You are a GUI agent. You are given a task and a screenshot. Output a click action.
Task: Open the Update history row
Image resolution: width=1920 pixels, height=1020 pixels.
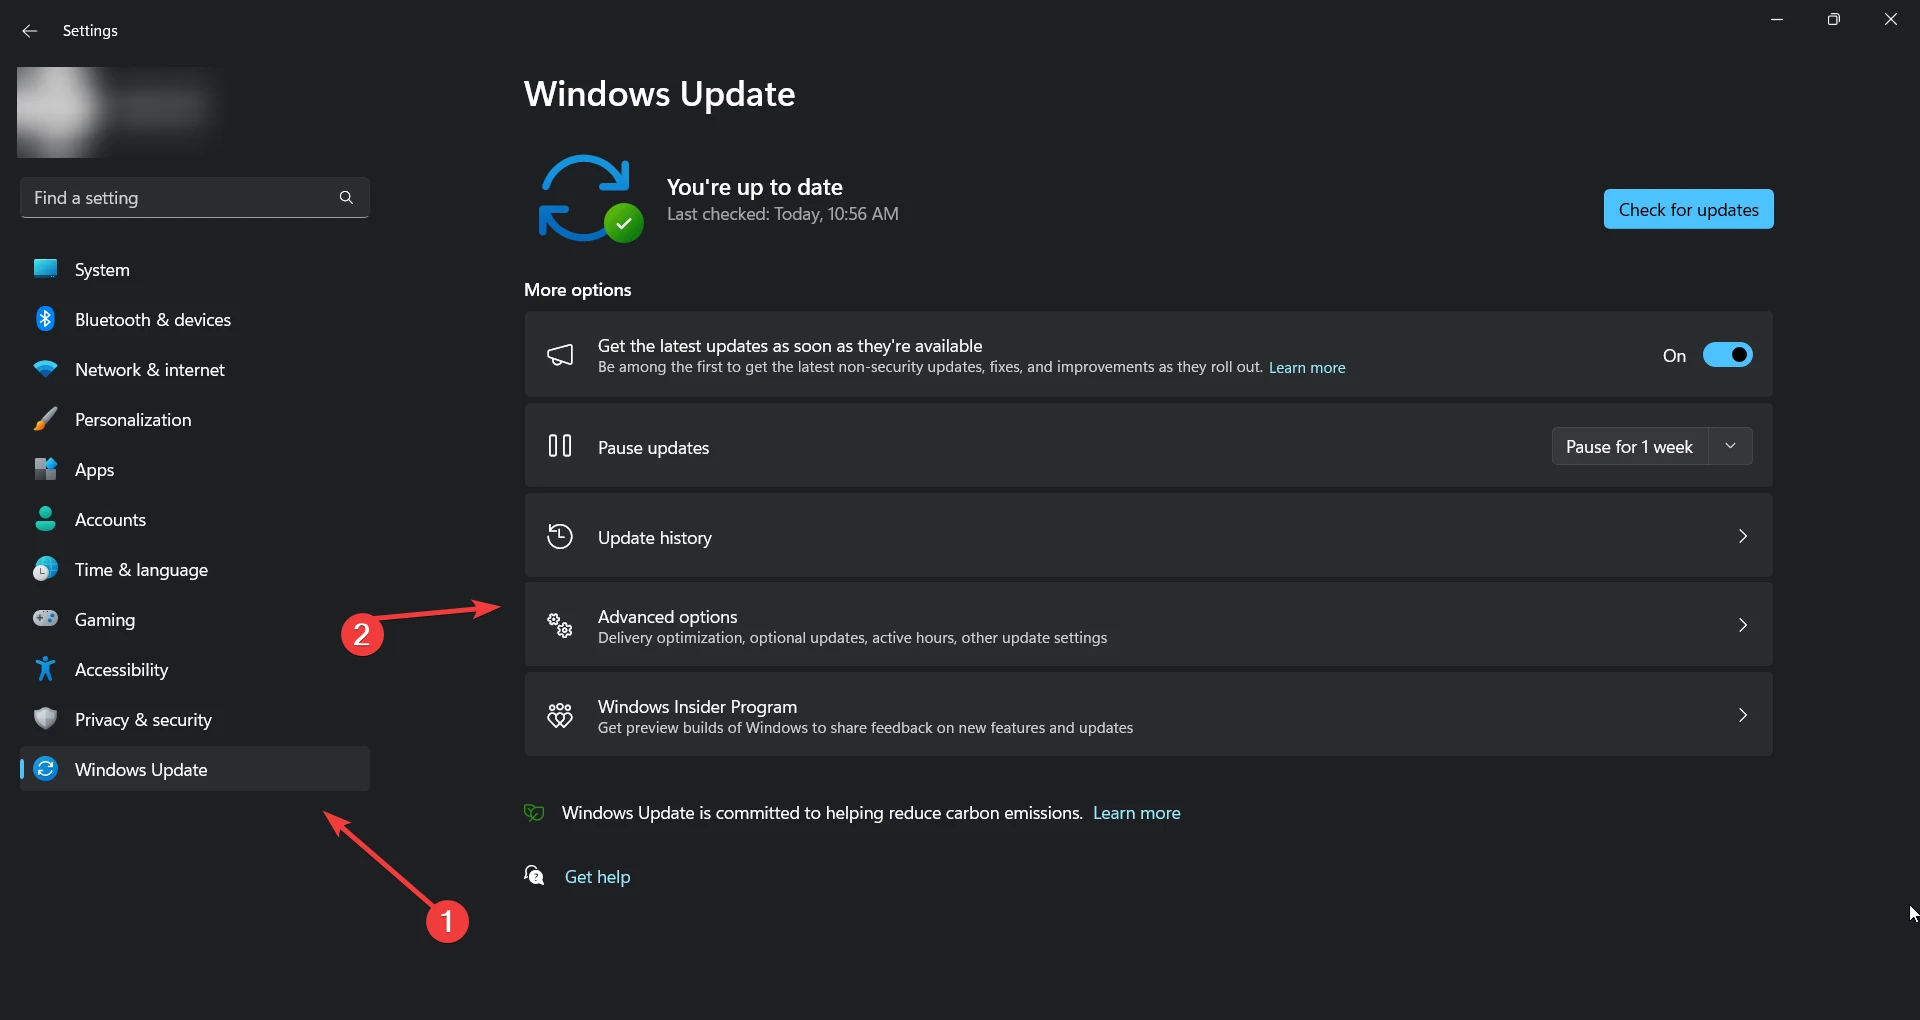point(1148,536)
